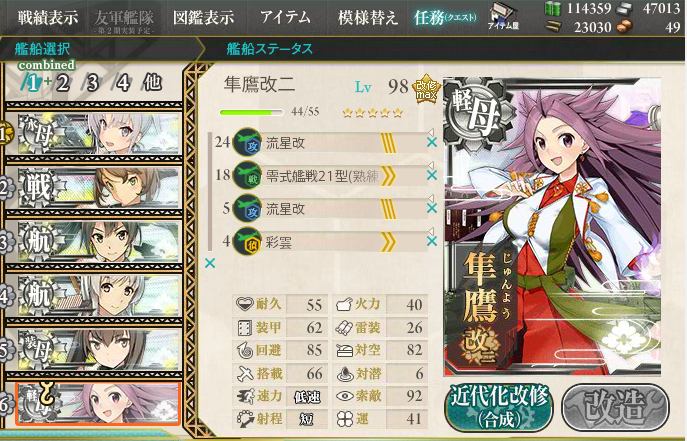Screen dimensions: 687x441
Task: Open the 任務 (クエスト) menu
Action: pos(445,18)
